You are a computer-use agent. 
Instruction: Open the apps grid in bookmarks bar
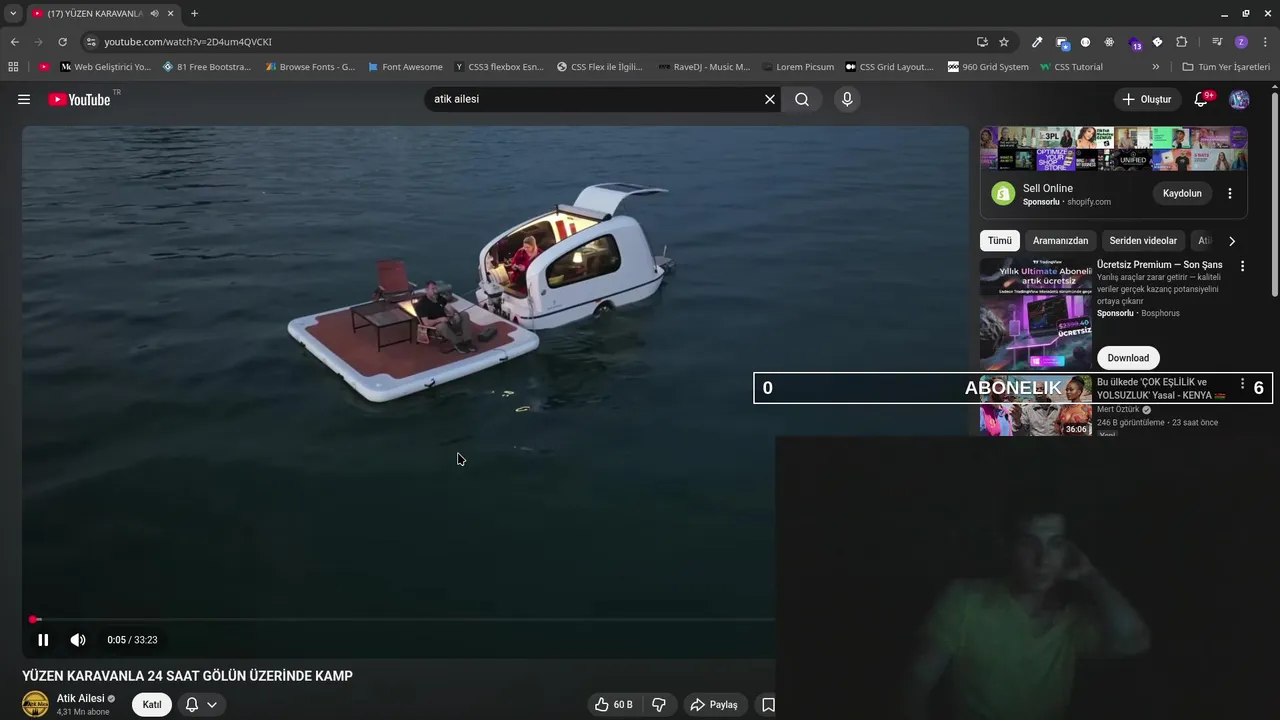point(13,67)
